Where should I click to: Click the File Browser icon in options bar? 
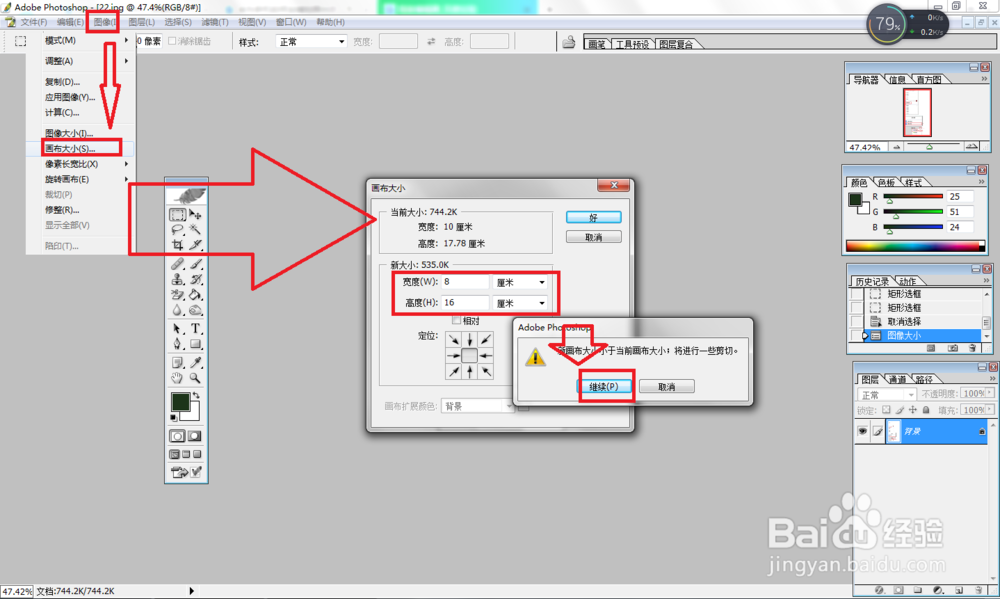tap(569, 42)
